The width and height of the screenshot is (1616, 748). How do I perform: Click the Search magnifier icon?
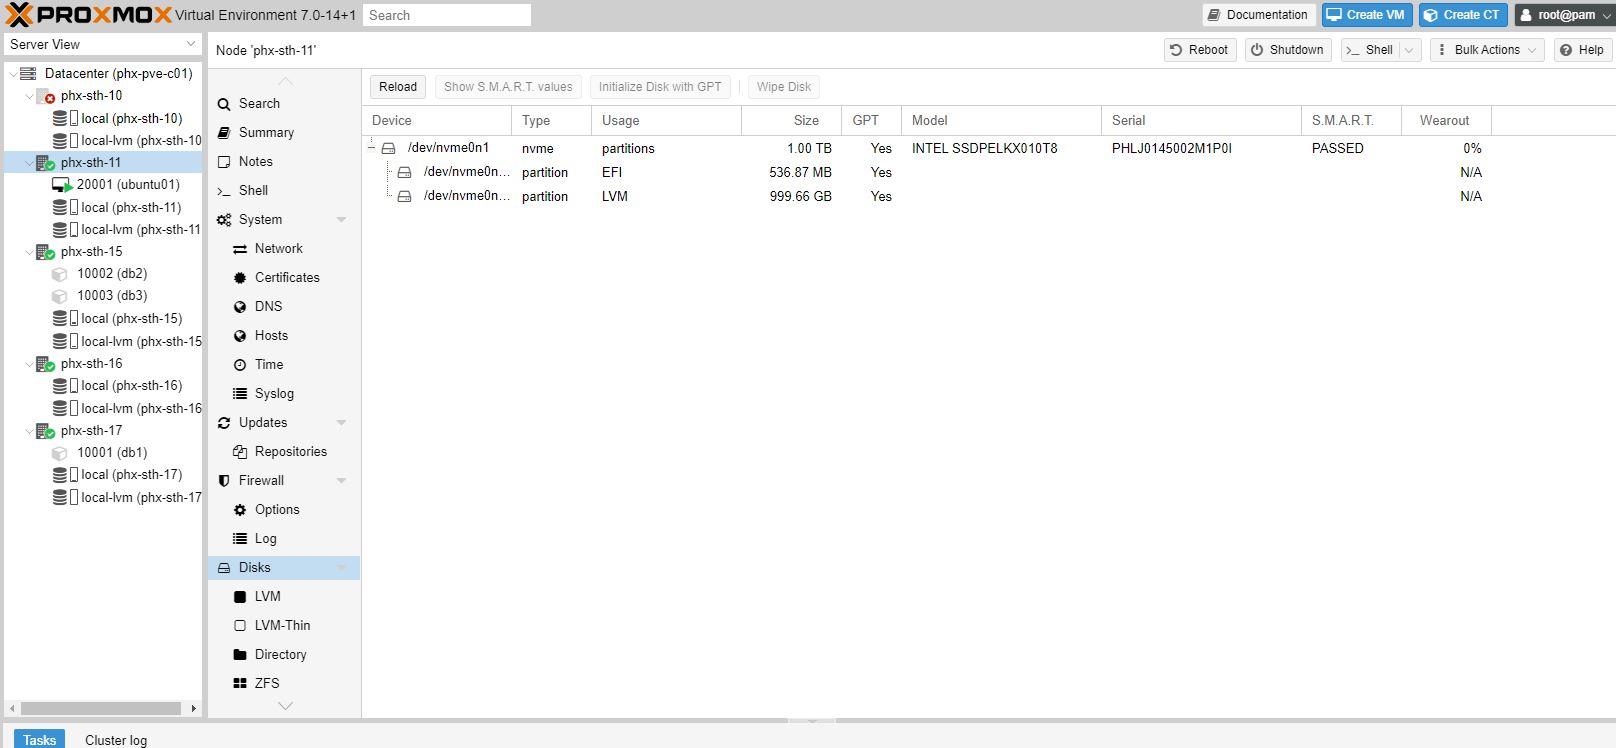point(224,104)
